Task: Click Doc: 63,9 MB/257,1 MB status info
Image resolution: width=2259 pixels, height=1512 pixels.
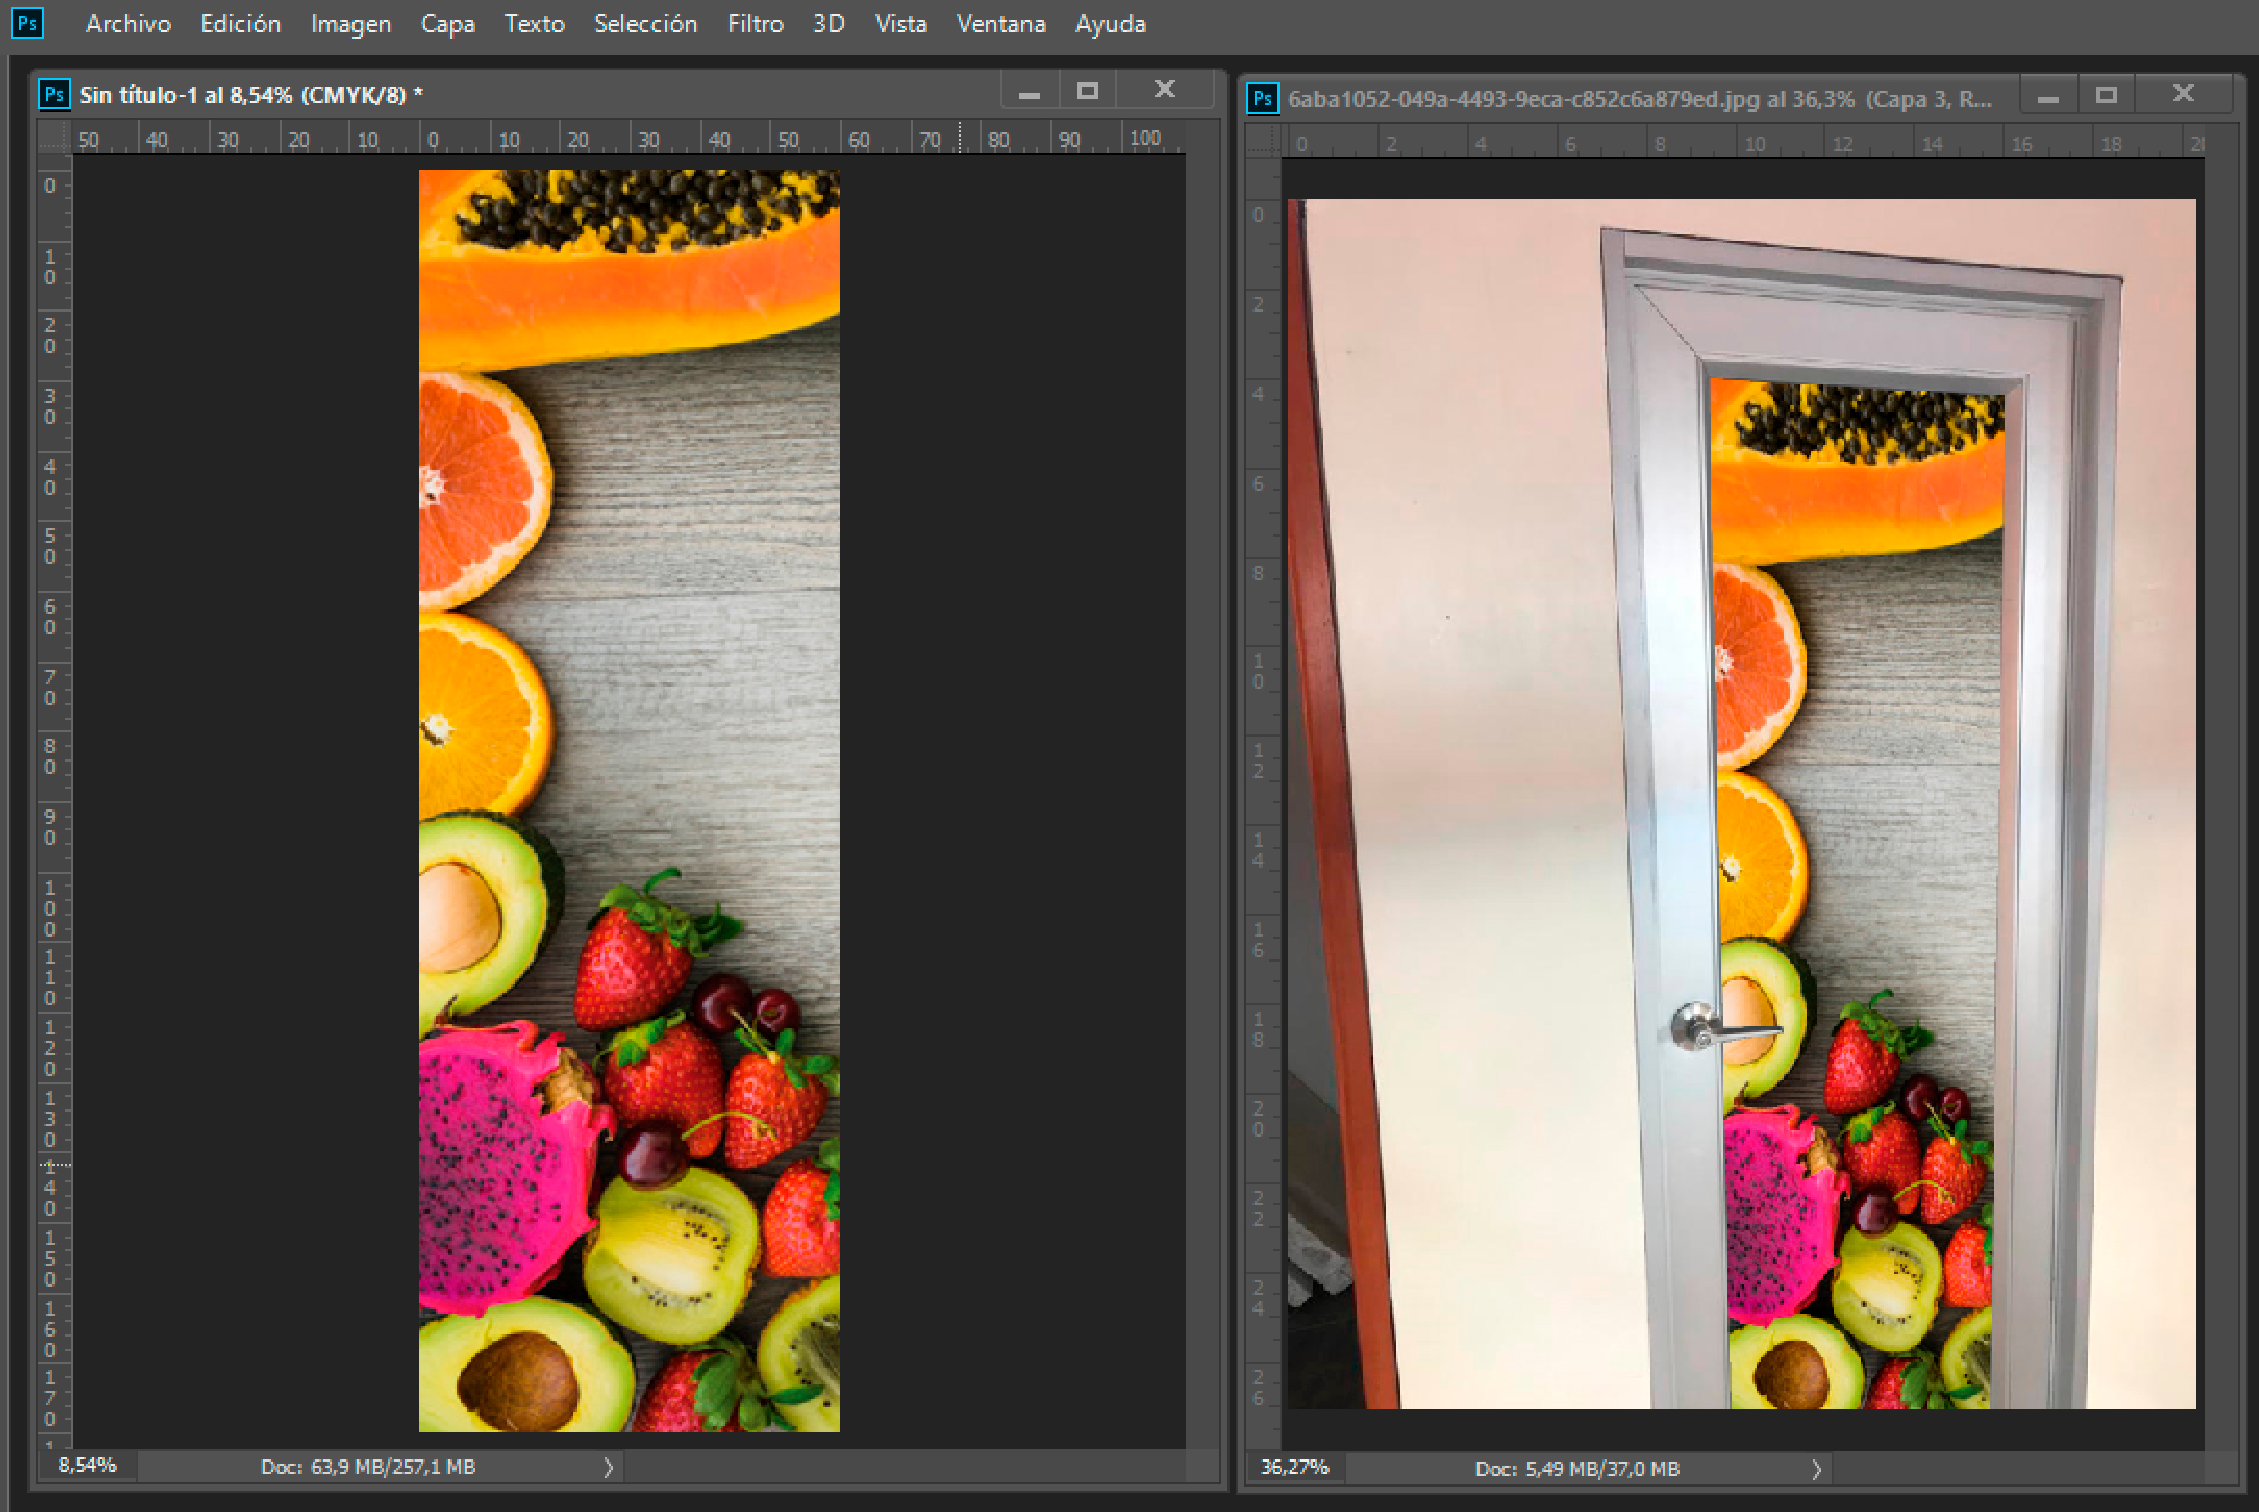Action: pyautogui.click(x=368, y=1467)
